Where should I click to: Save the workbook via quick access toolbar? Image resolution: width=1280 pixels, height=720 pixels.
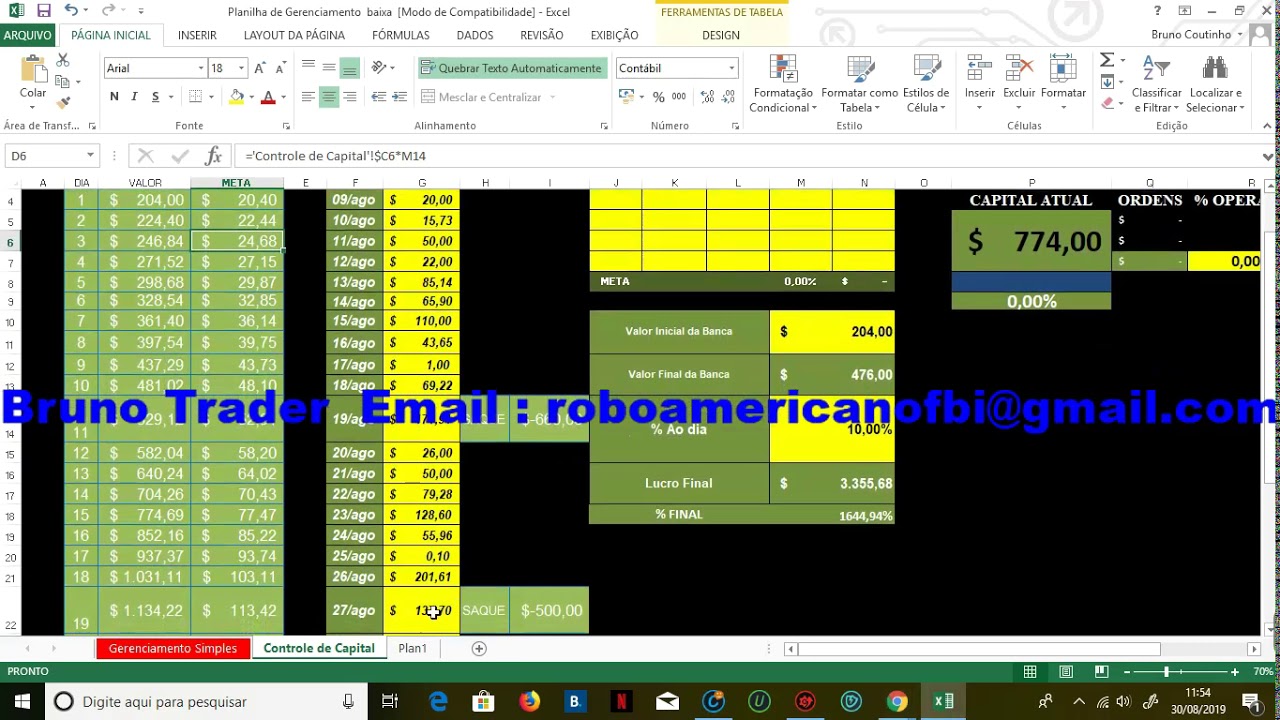(x=43, y=11)
